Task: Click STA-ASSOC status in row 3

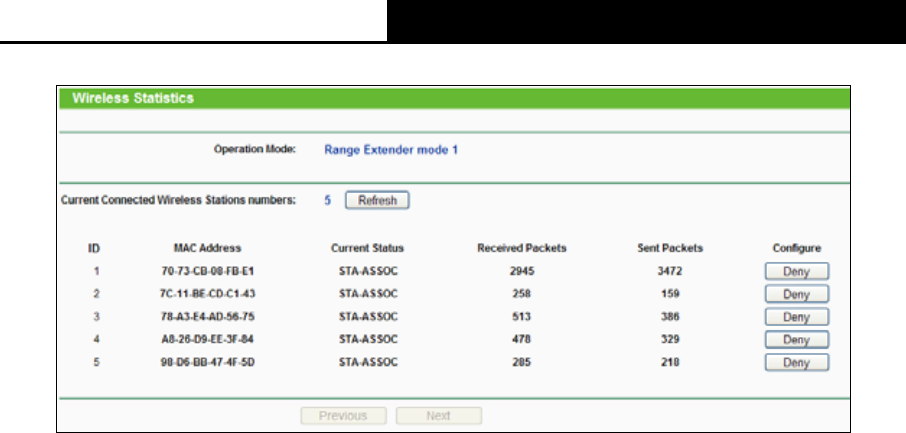Action: click(368, 317)
